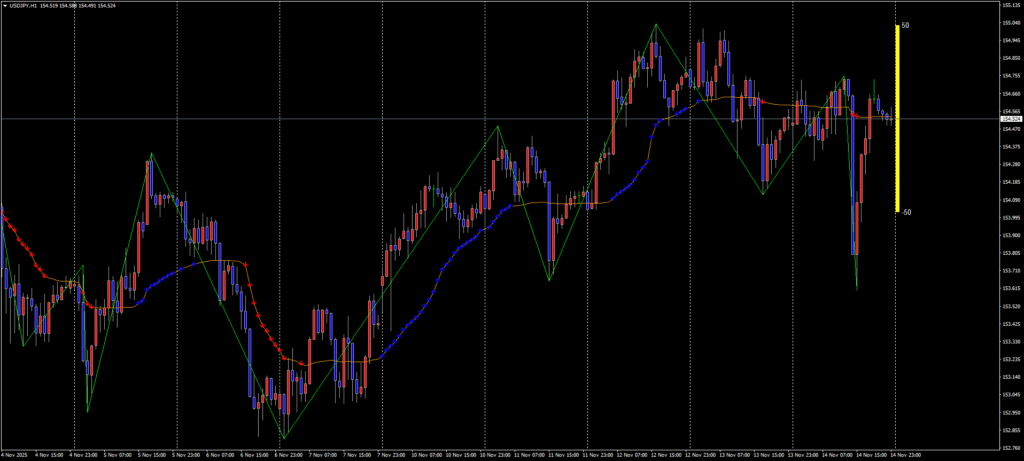Click the 155.135 level on the price axis
The width and height of the screenshot is (1024, 461).
coord(1010,5)
